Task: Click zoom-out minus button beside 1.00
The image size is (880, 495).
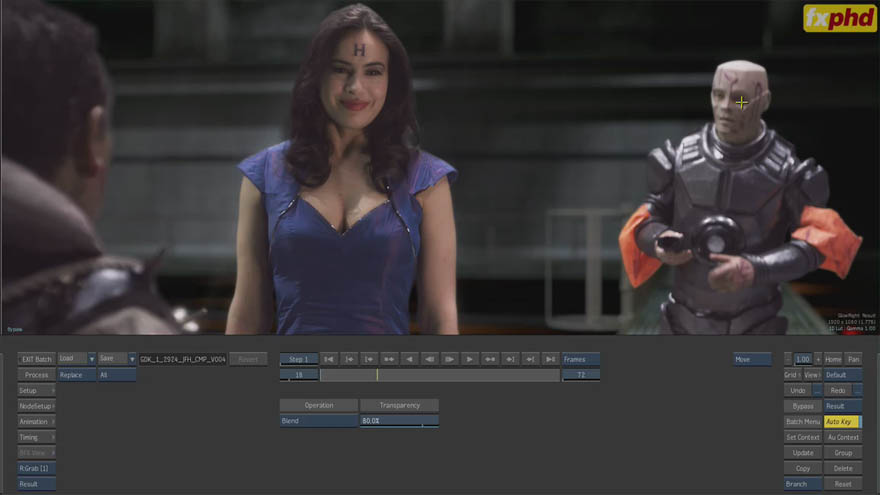Action: click(788, 359)
